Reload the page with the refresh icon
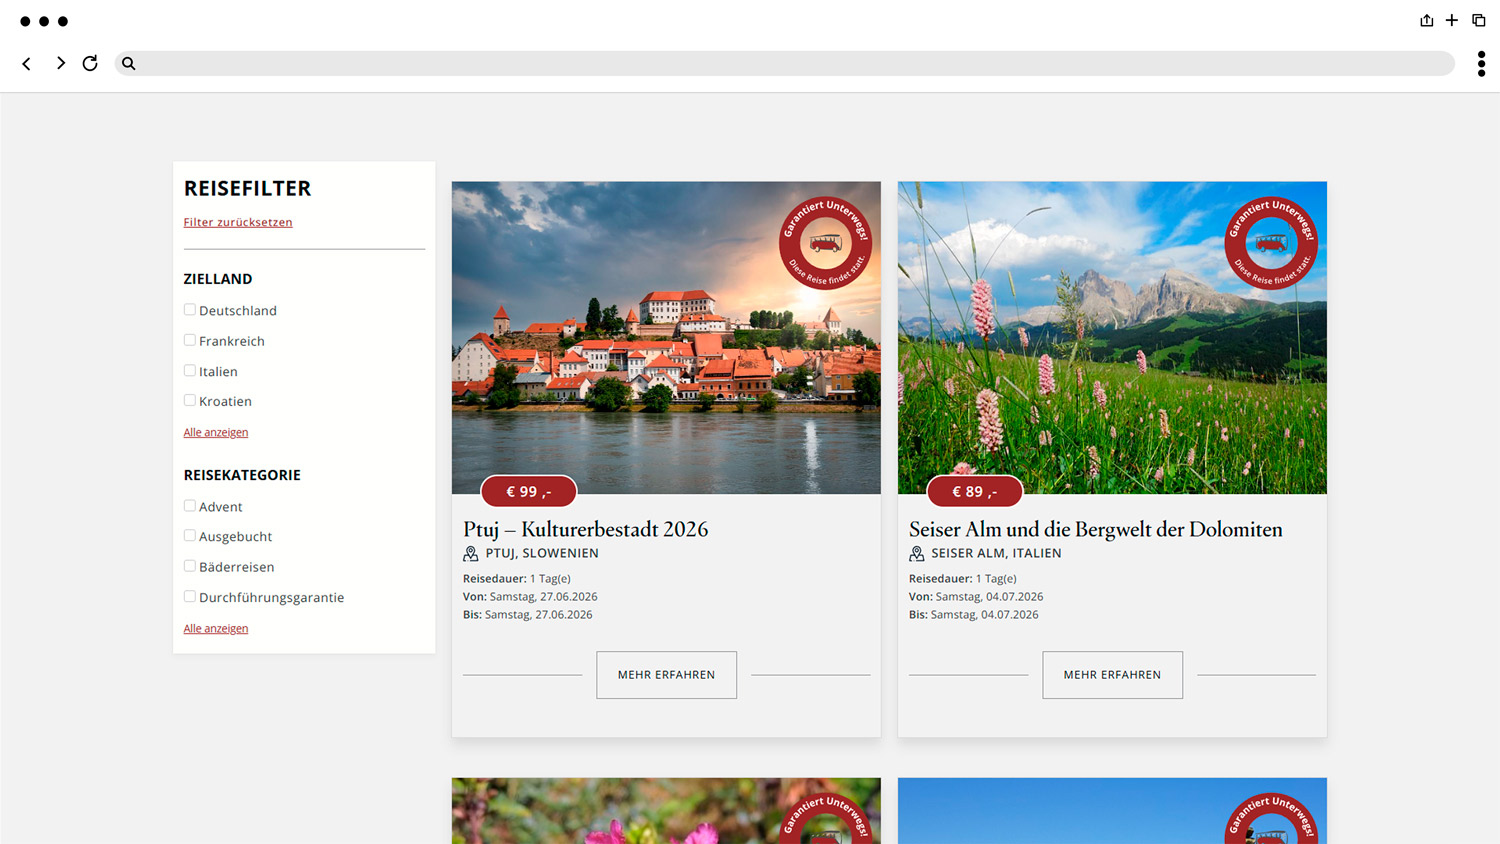1500x844 pixels. coord(90,63)
